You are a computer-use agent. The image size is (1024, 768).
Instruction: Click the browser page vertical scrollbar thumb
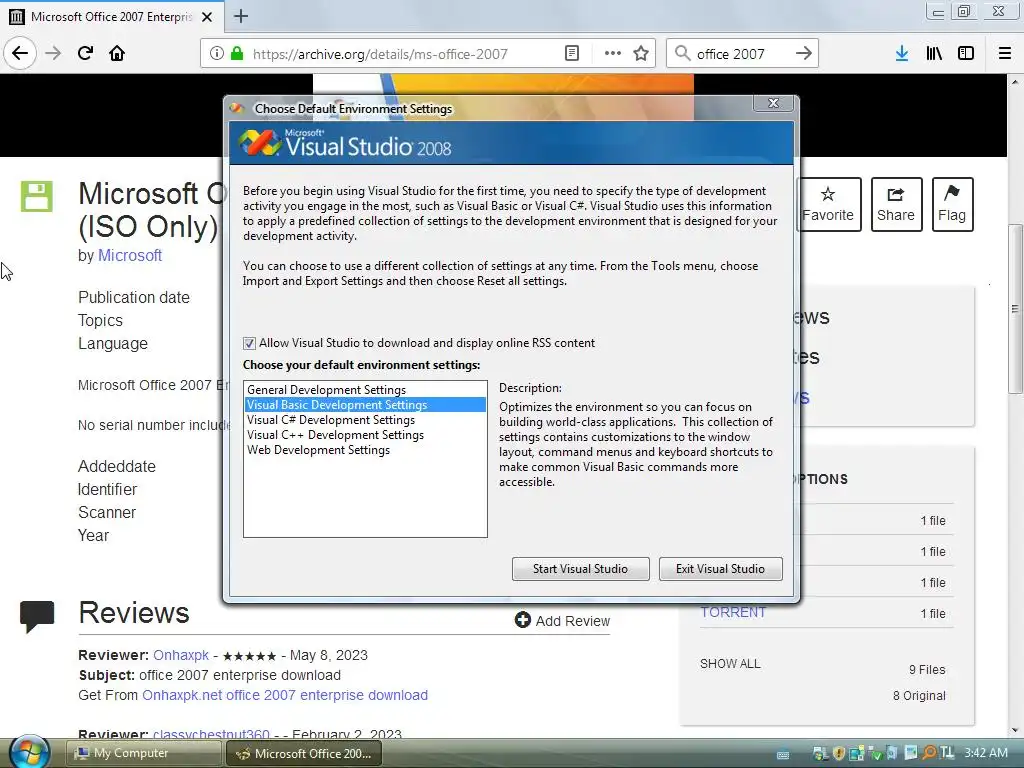(x=1015, y=308)
